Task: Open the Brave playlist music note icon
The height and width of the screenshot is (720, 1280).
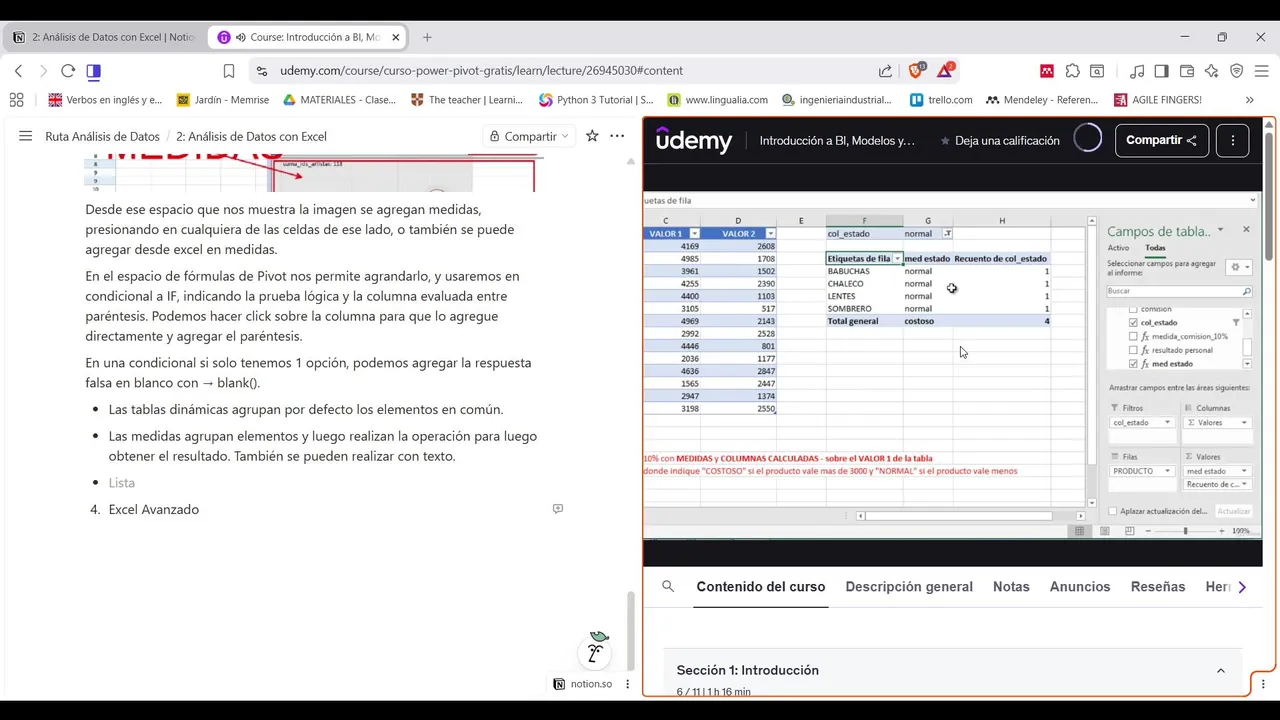Action: (x=1137, y=71)
